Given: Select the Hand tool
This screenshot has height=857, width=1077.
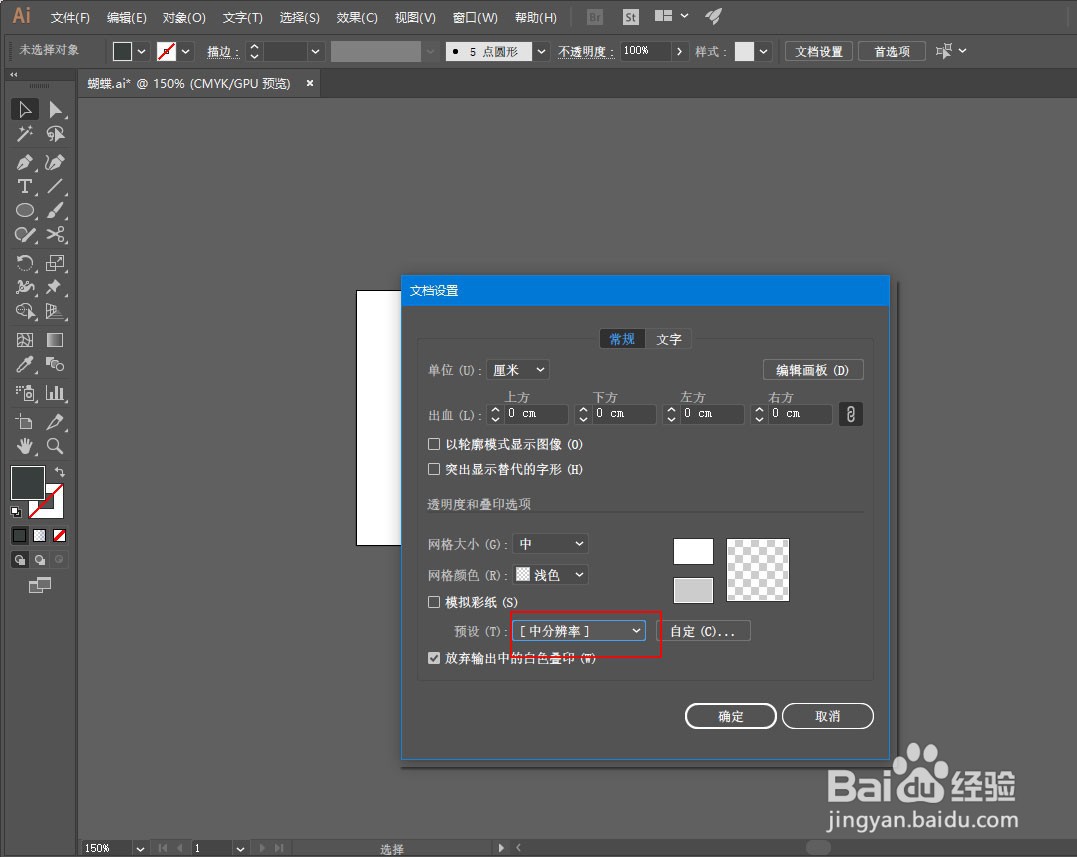Looking at the screenshot, I should (x=25, y=446).
